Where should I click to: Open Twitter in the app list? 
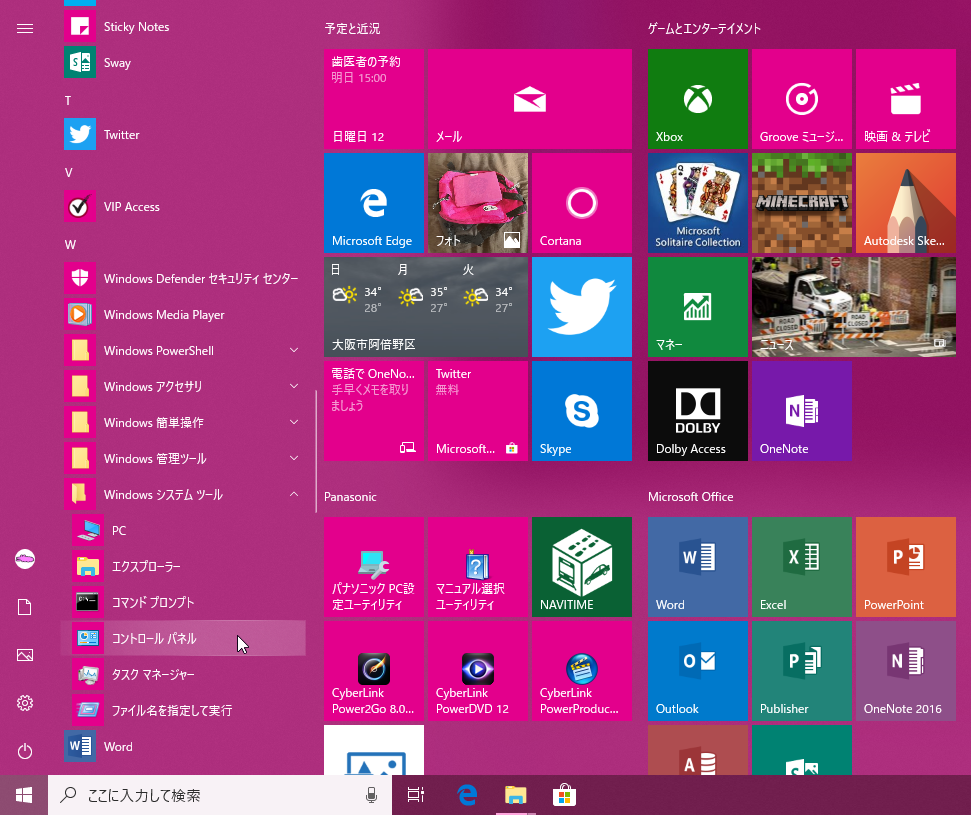tap(183, 134)
